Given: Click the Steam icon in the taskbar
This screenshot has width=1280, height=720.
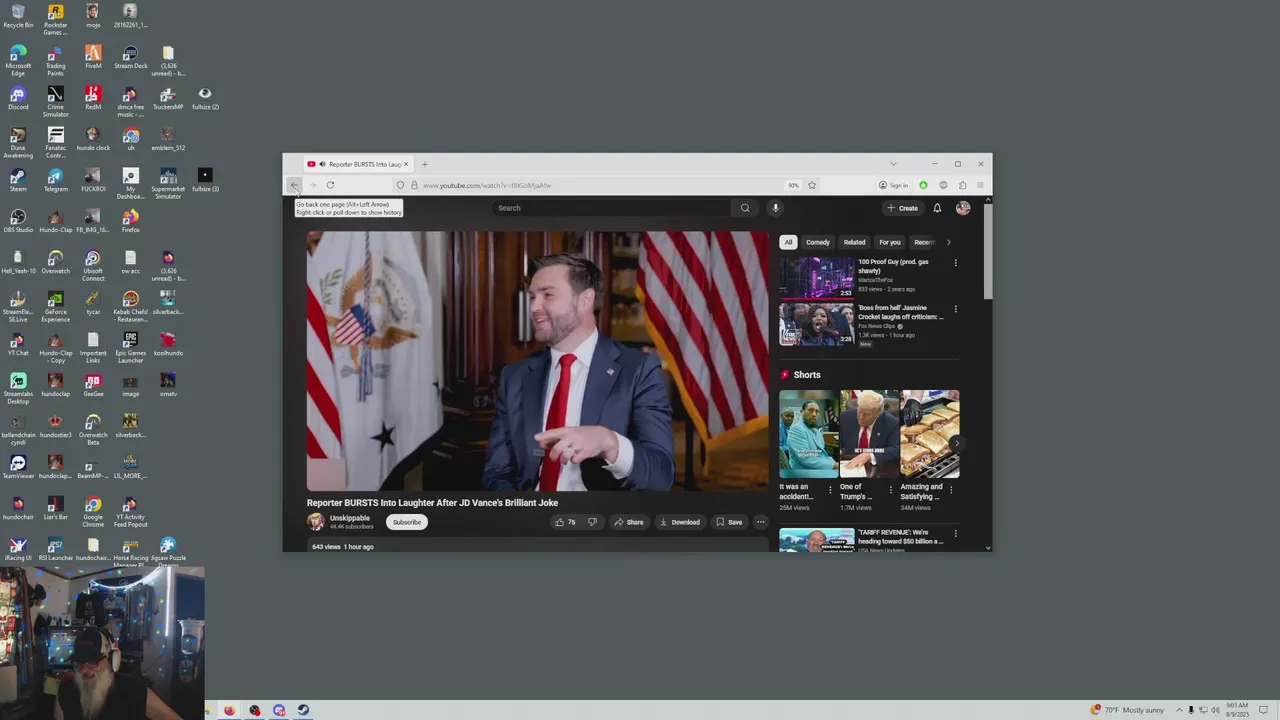Looking at the screenshot, I should (x=303, y=711).
